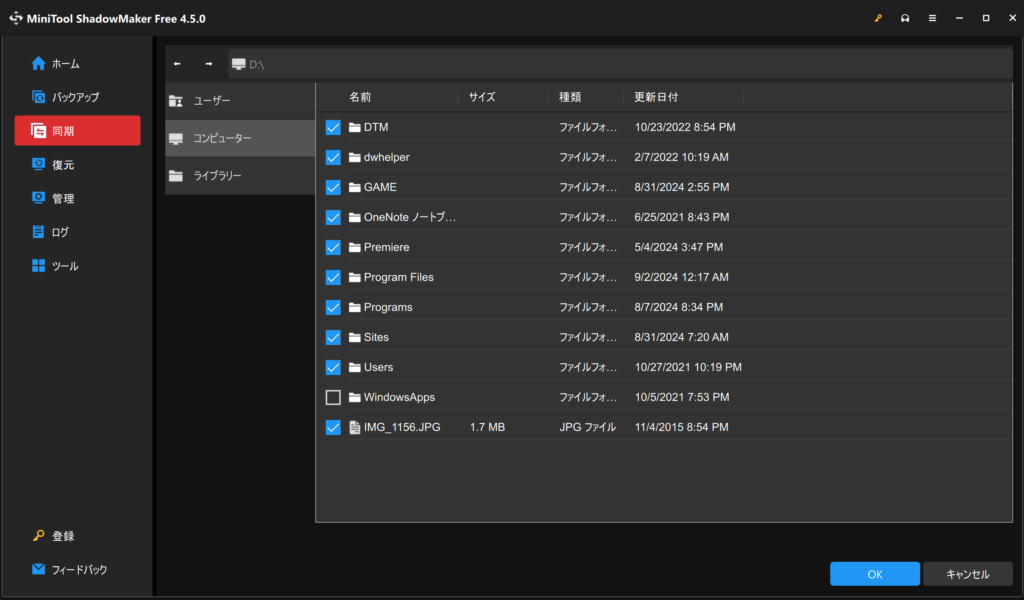Click the DTM folder icon
The width and height of the screenshot is (1024, 600).
355,127
